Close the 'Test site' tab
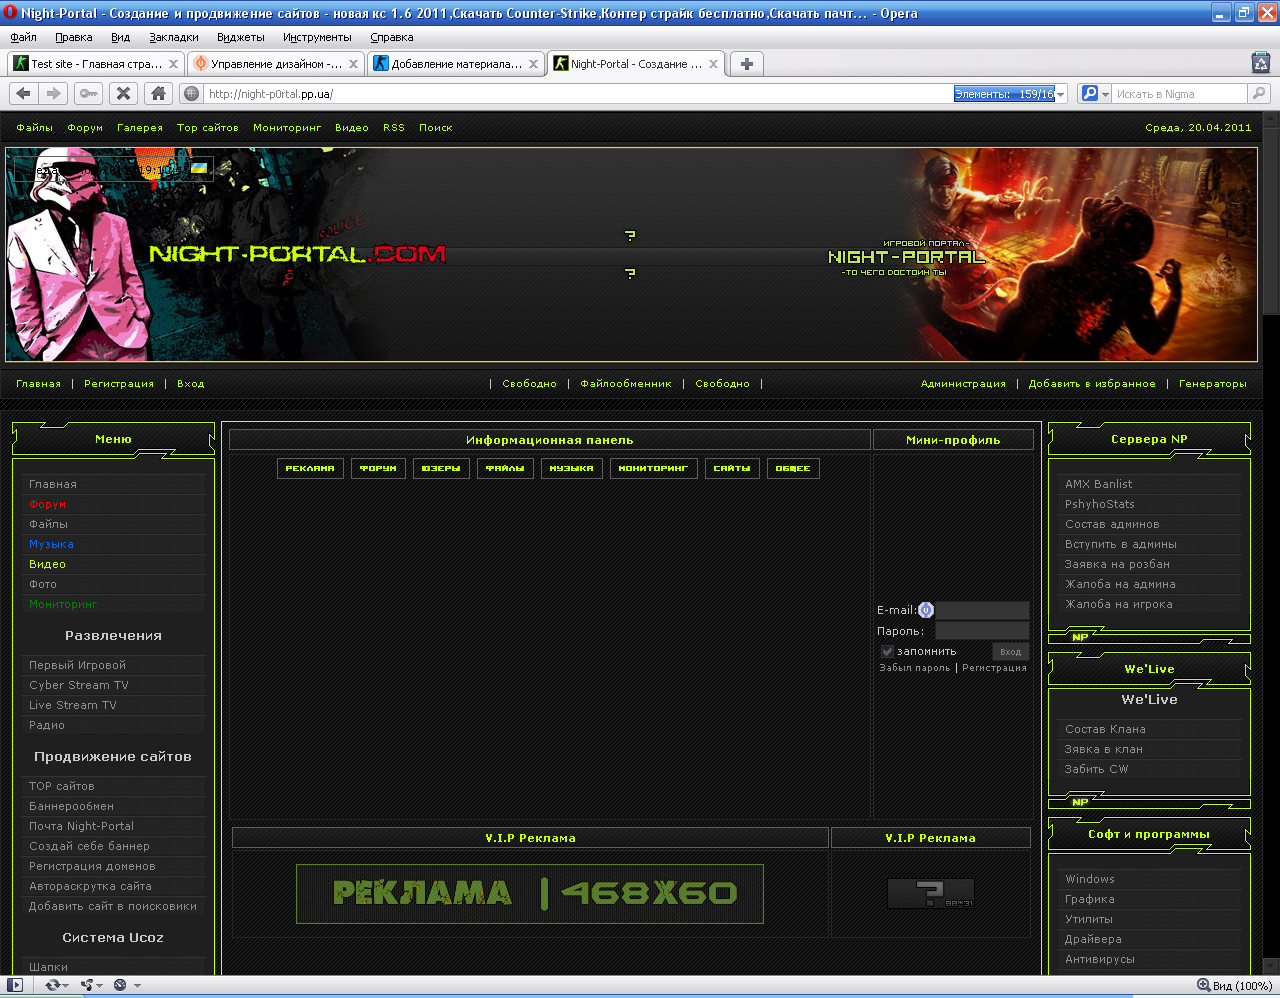The height and width of the screenshot is (998, 1280). point(173,64)
